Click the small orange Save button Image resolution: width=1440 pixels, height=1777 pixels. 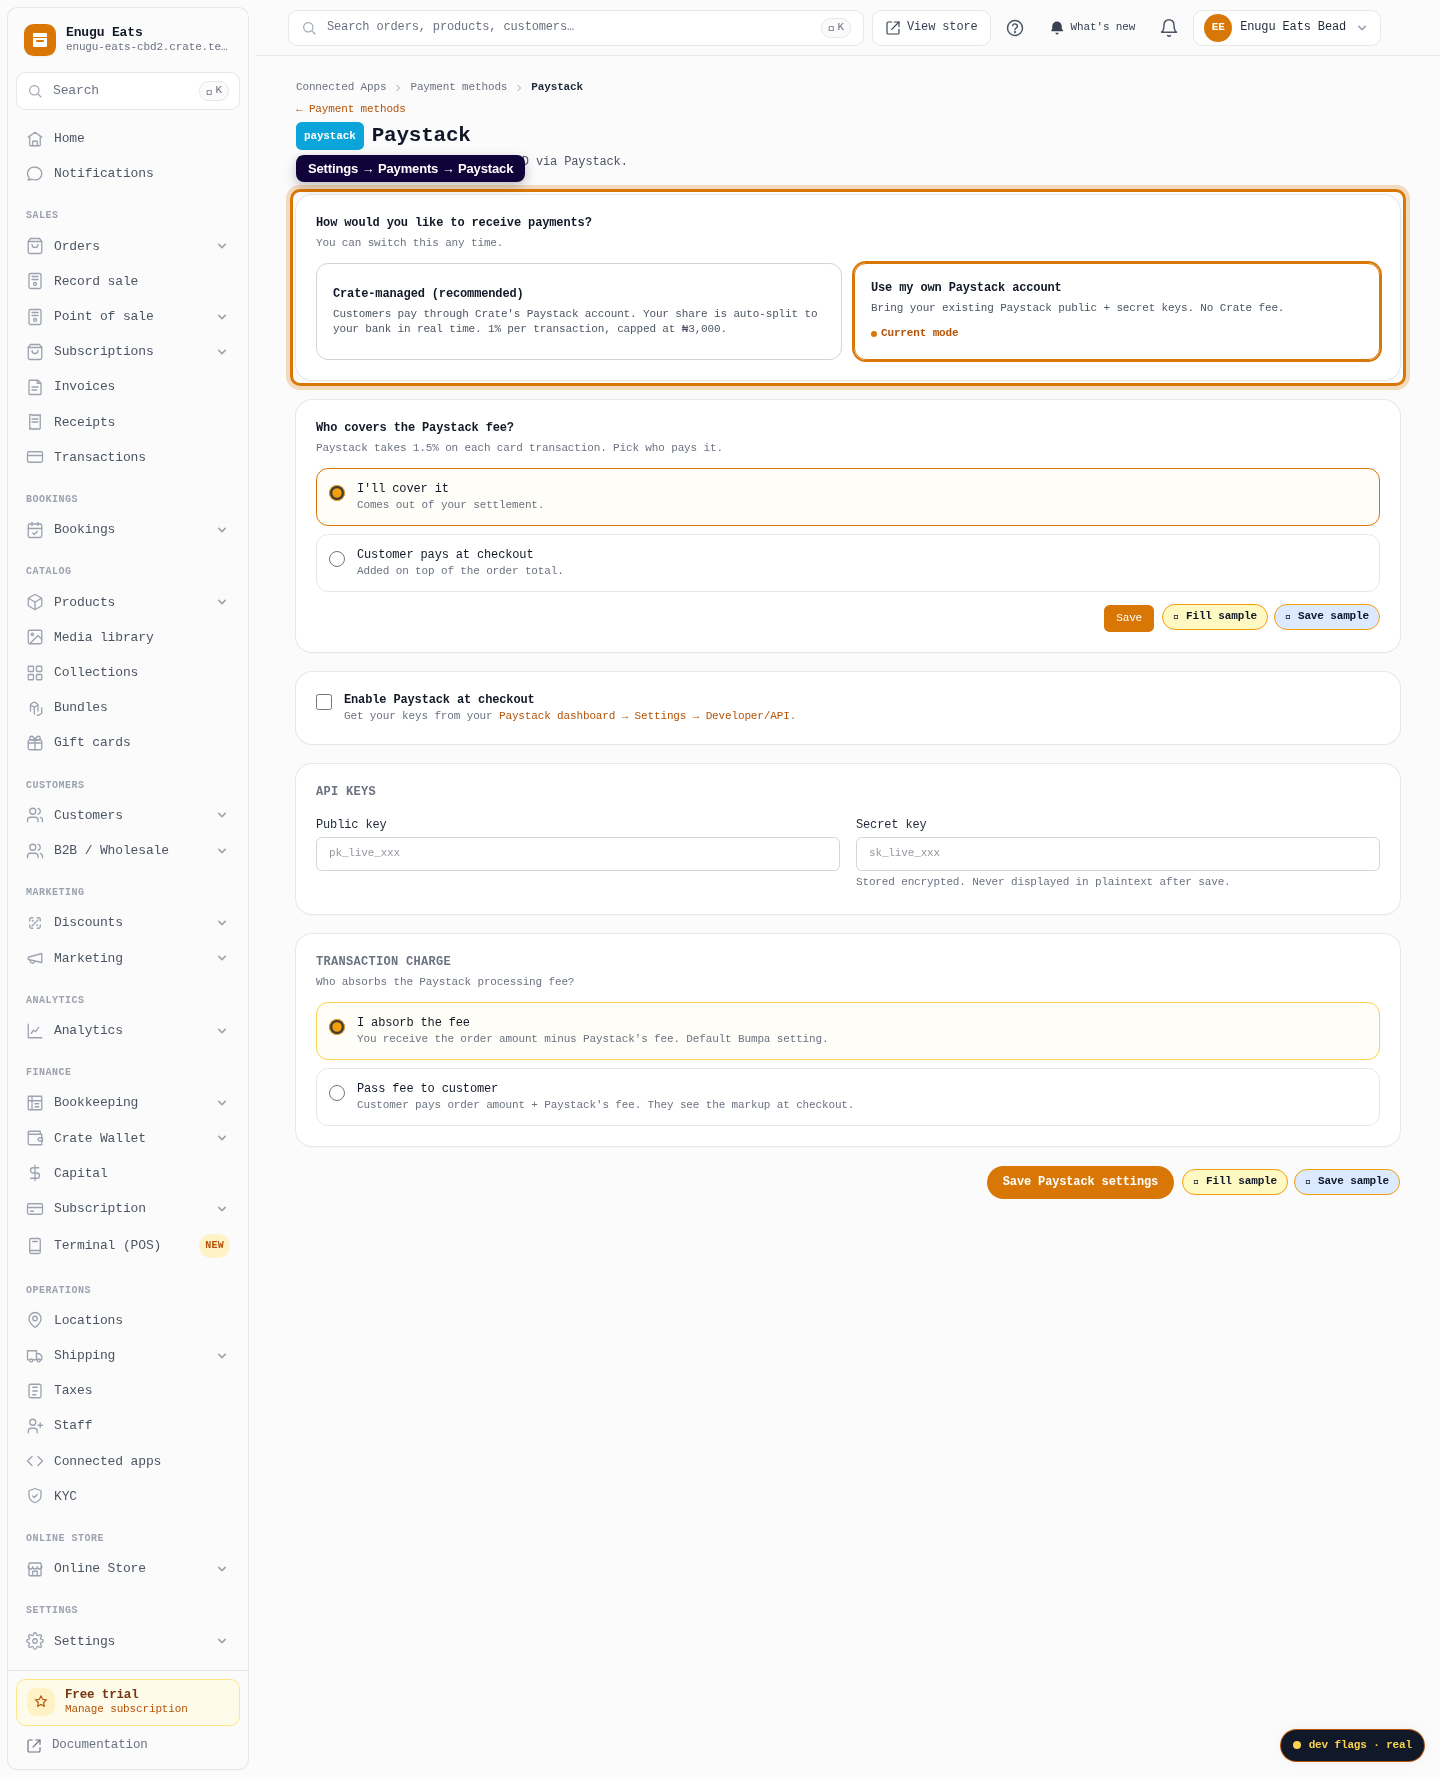coord(1129,618)
